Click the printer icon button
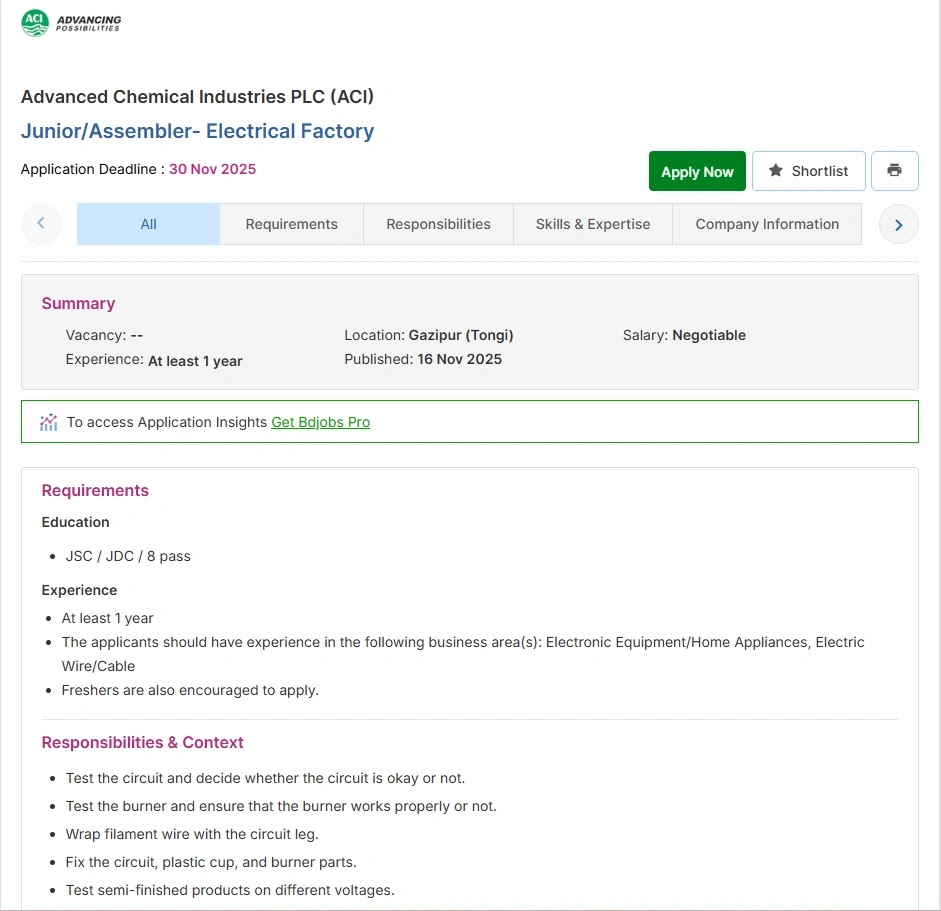This screenshot has height=911, width=941. pyautogui.click(x=894, y=171)
